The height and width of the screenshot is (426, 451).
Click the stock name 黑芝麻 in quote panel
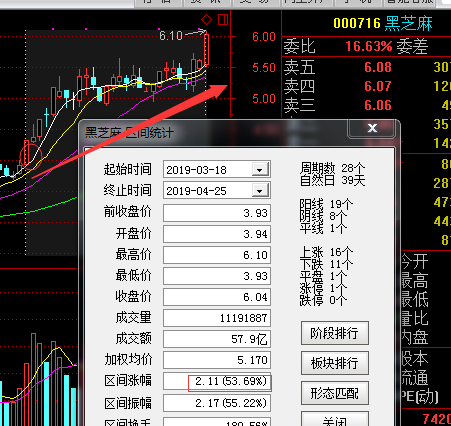point(409,23)
